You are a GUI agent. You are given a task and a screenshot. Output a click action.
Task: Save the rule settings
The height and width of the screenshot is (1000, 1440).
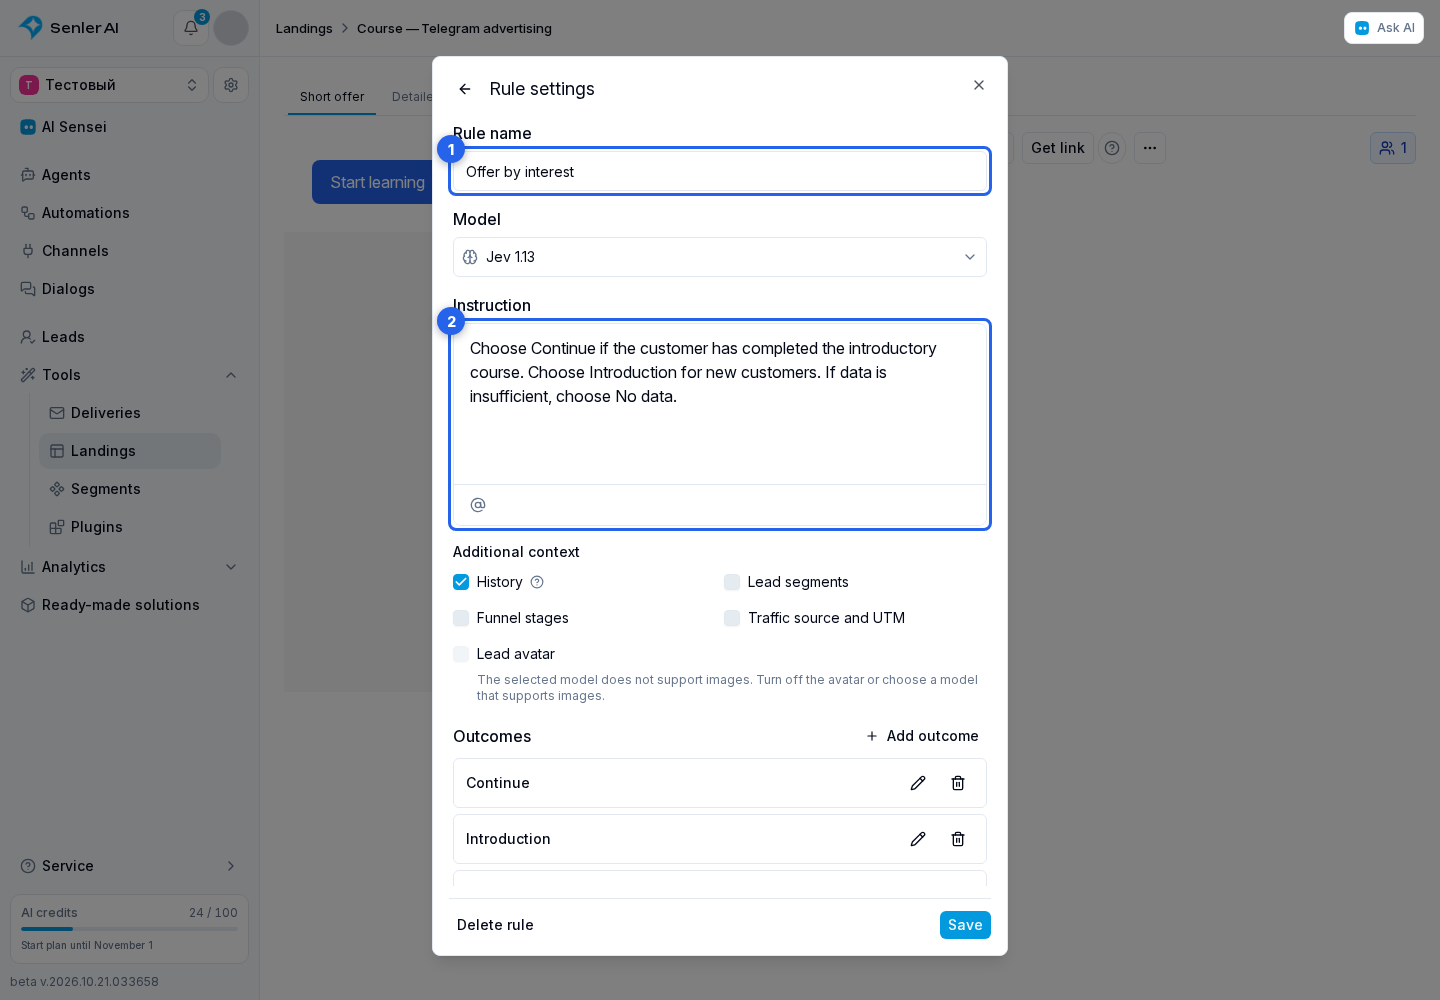(x=965, y=925)
